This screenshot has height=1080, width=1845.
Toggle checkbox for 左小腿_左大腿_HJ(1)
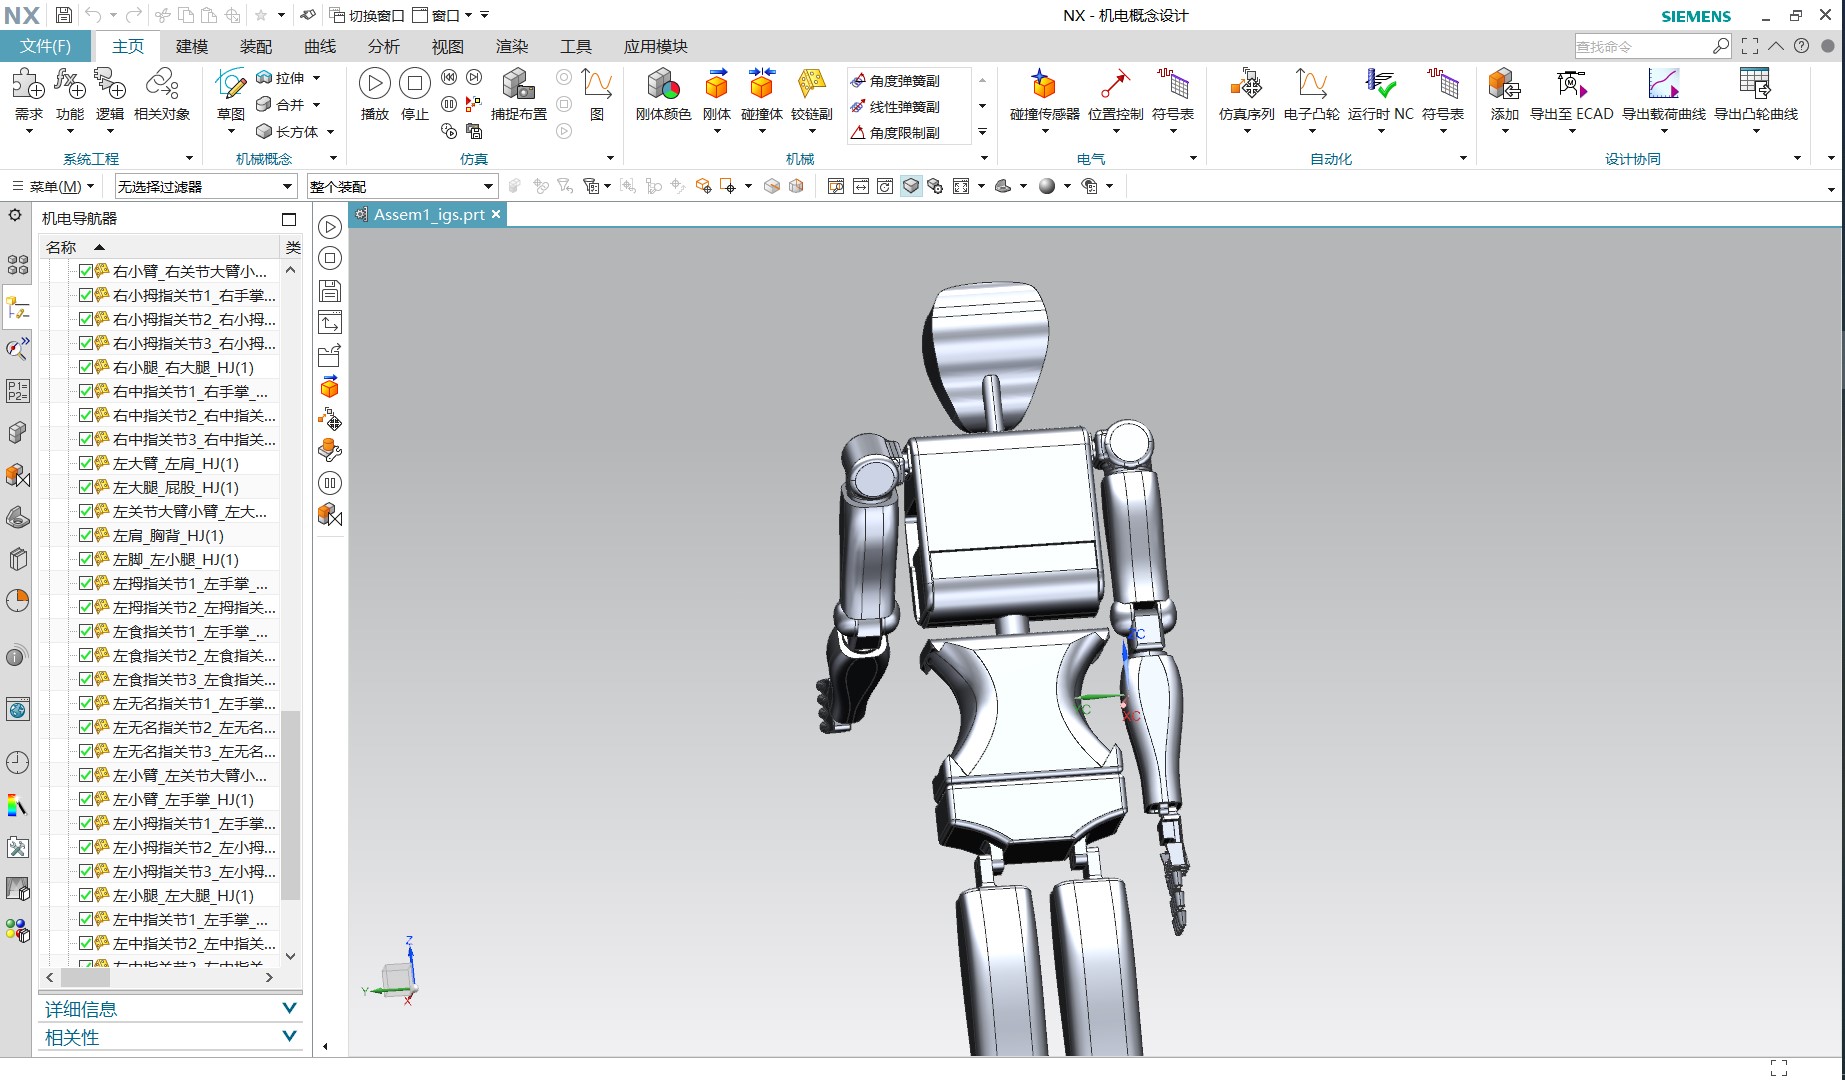point(86,895)
